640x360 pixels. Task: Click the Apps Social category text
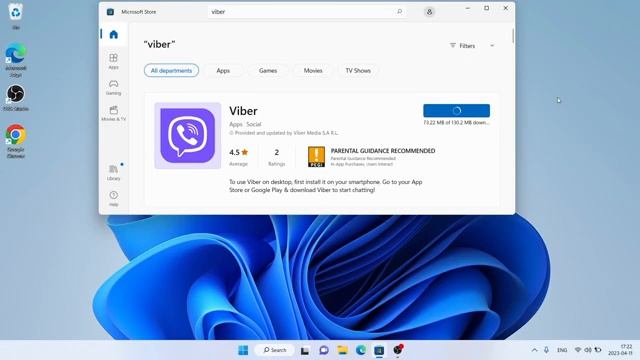[x=245, y=124]
